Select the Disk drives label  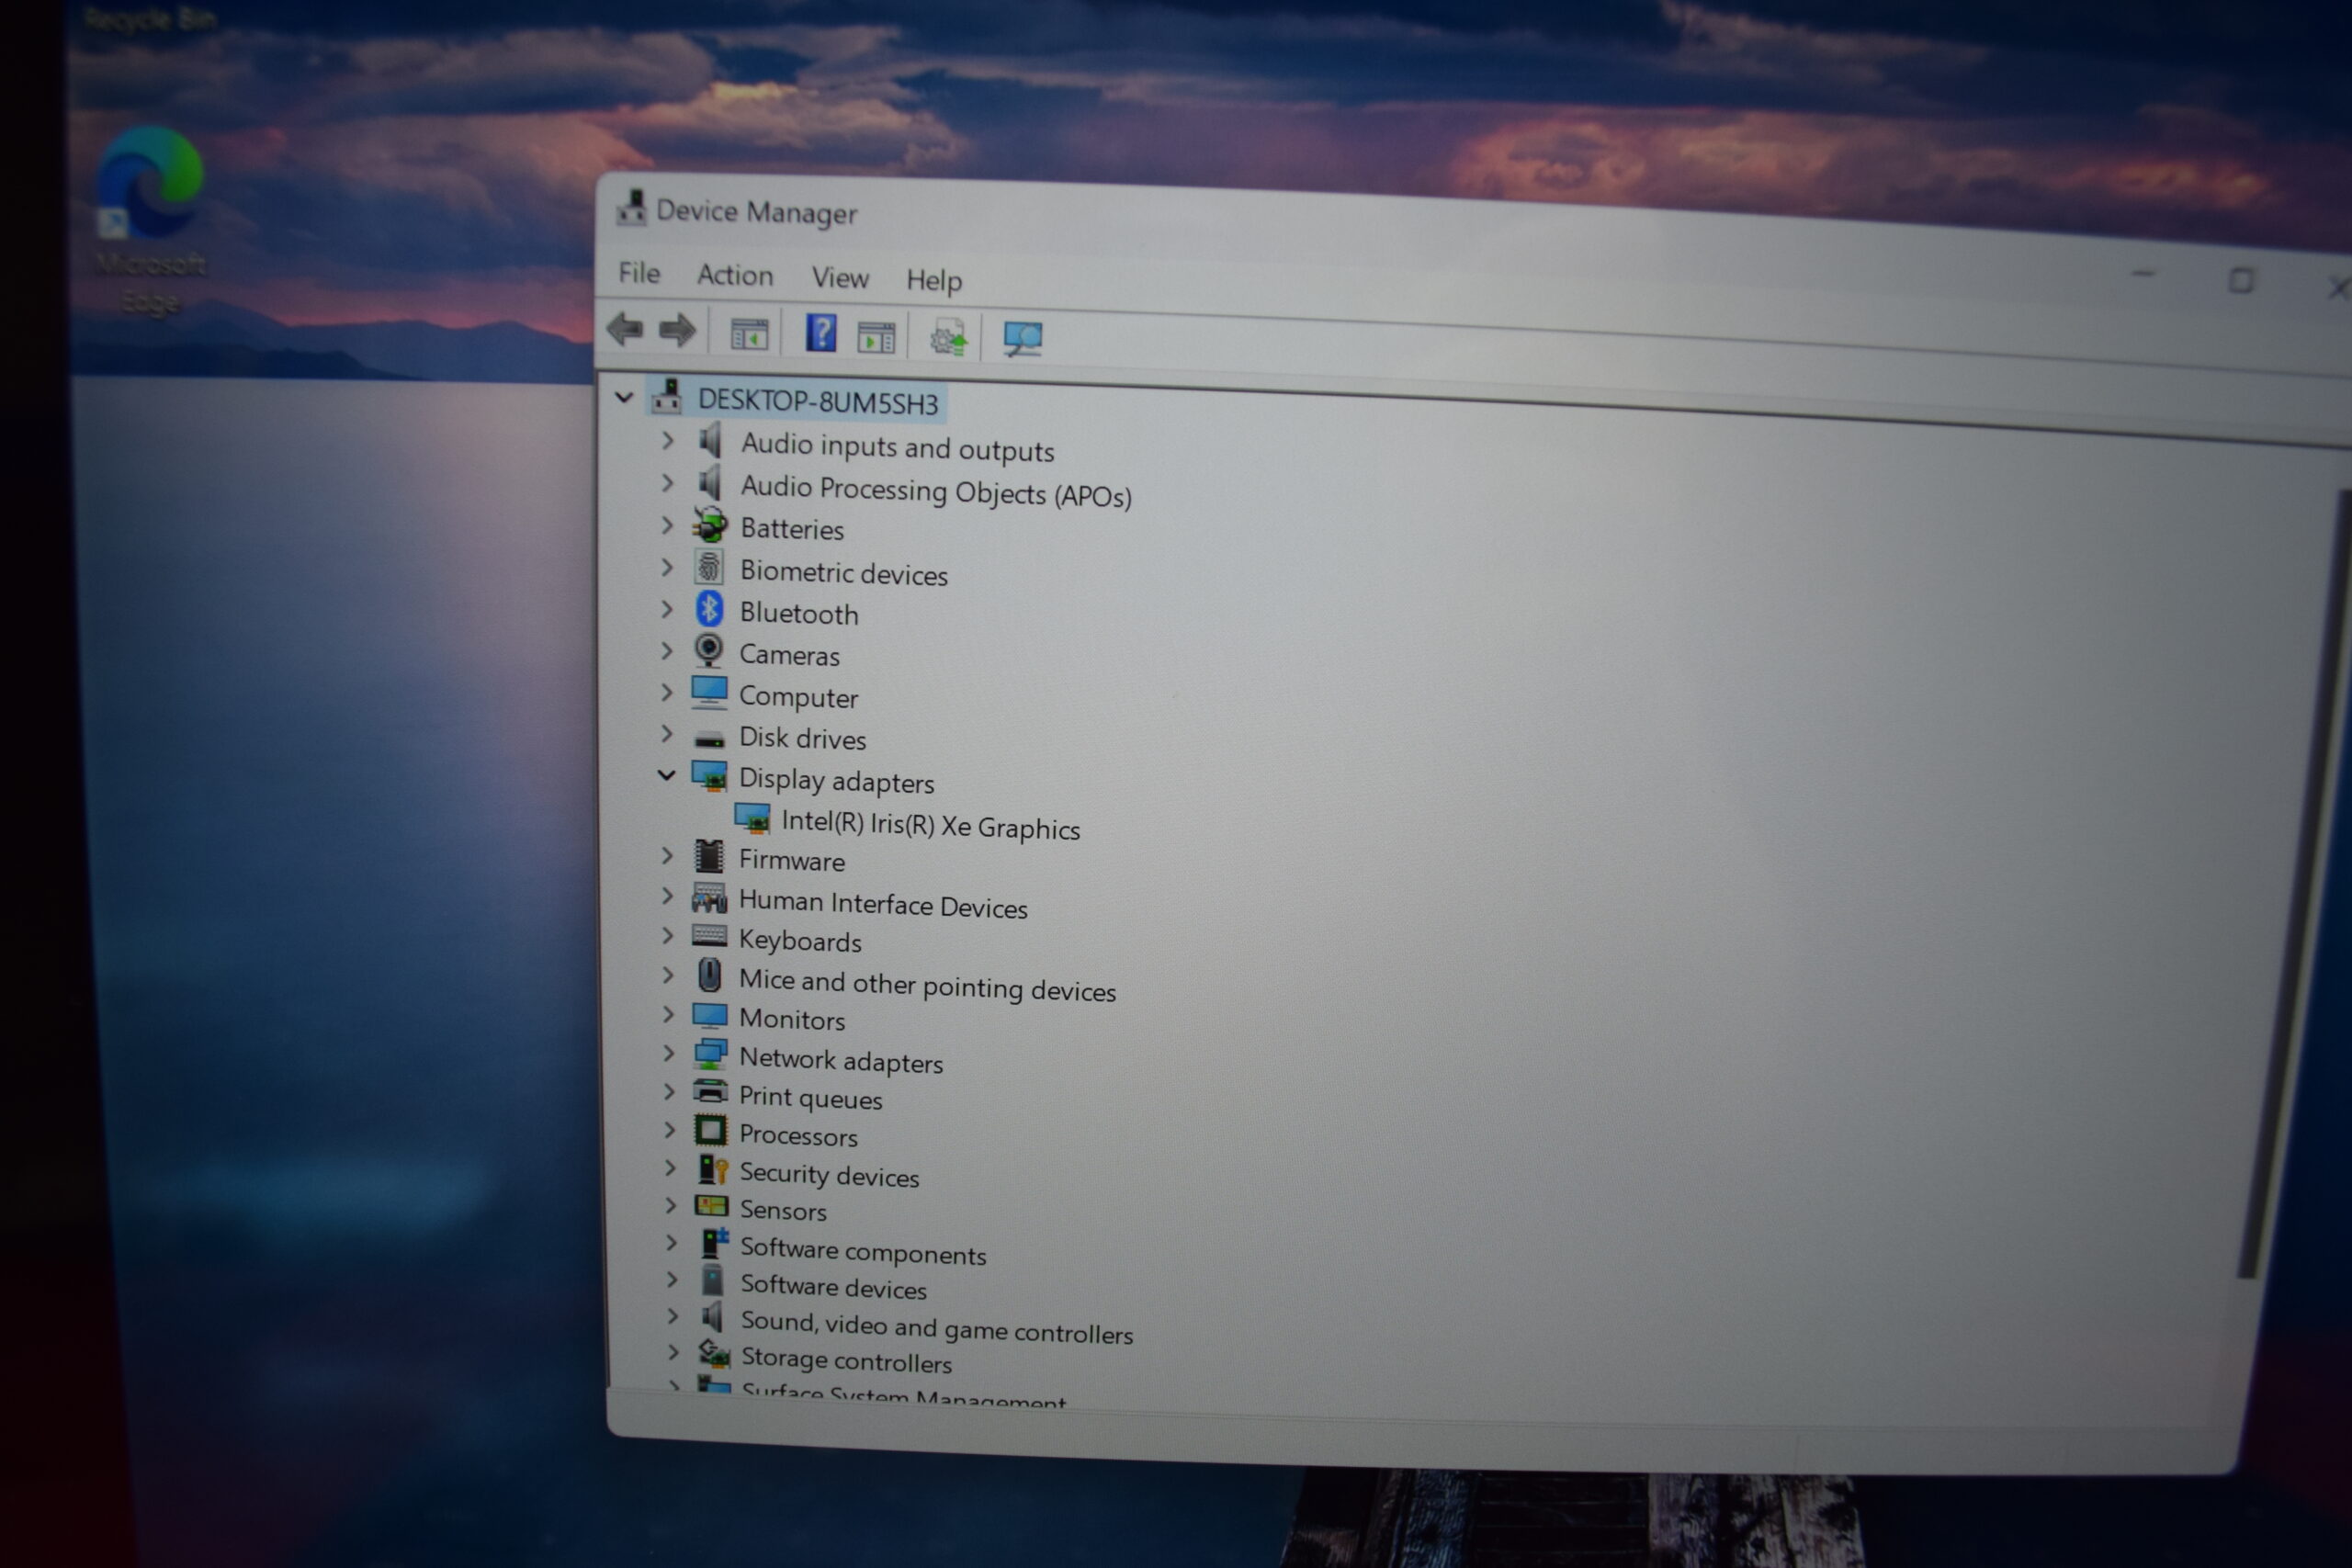[802, 738]
